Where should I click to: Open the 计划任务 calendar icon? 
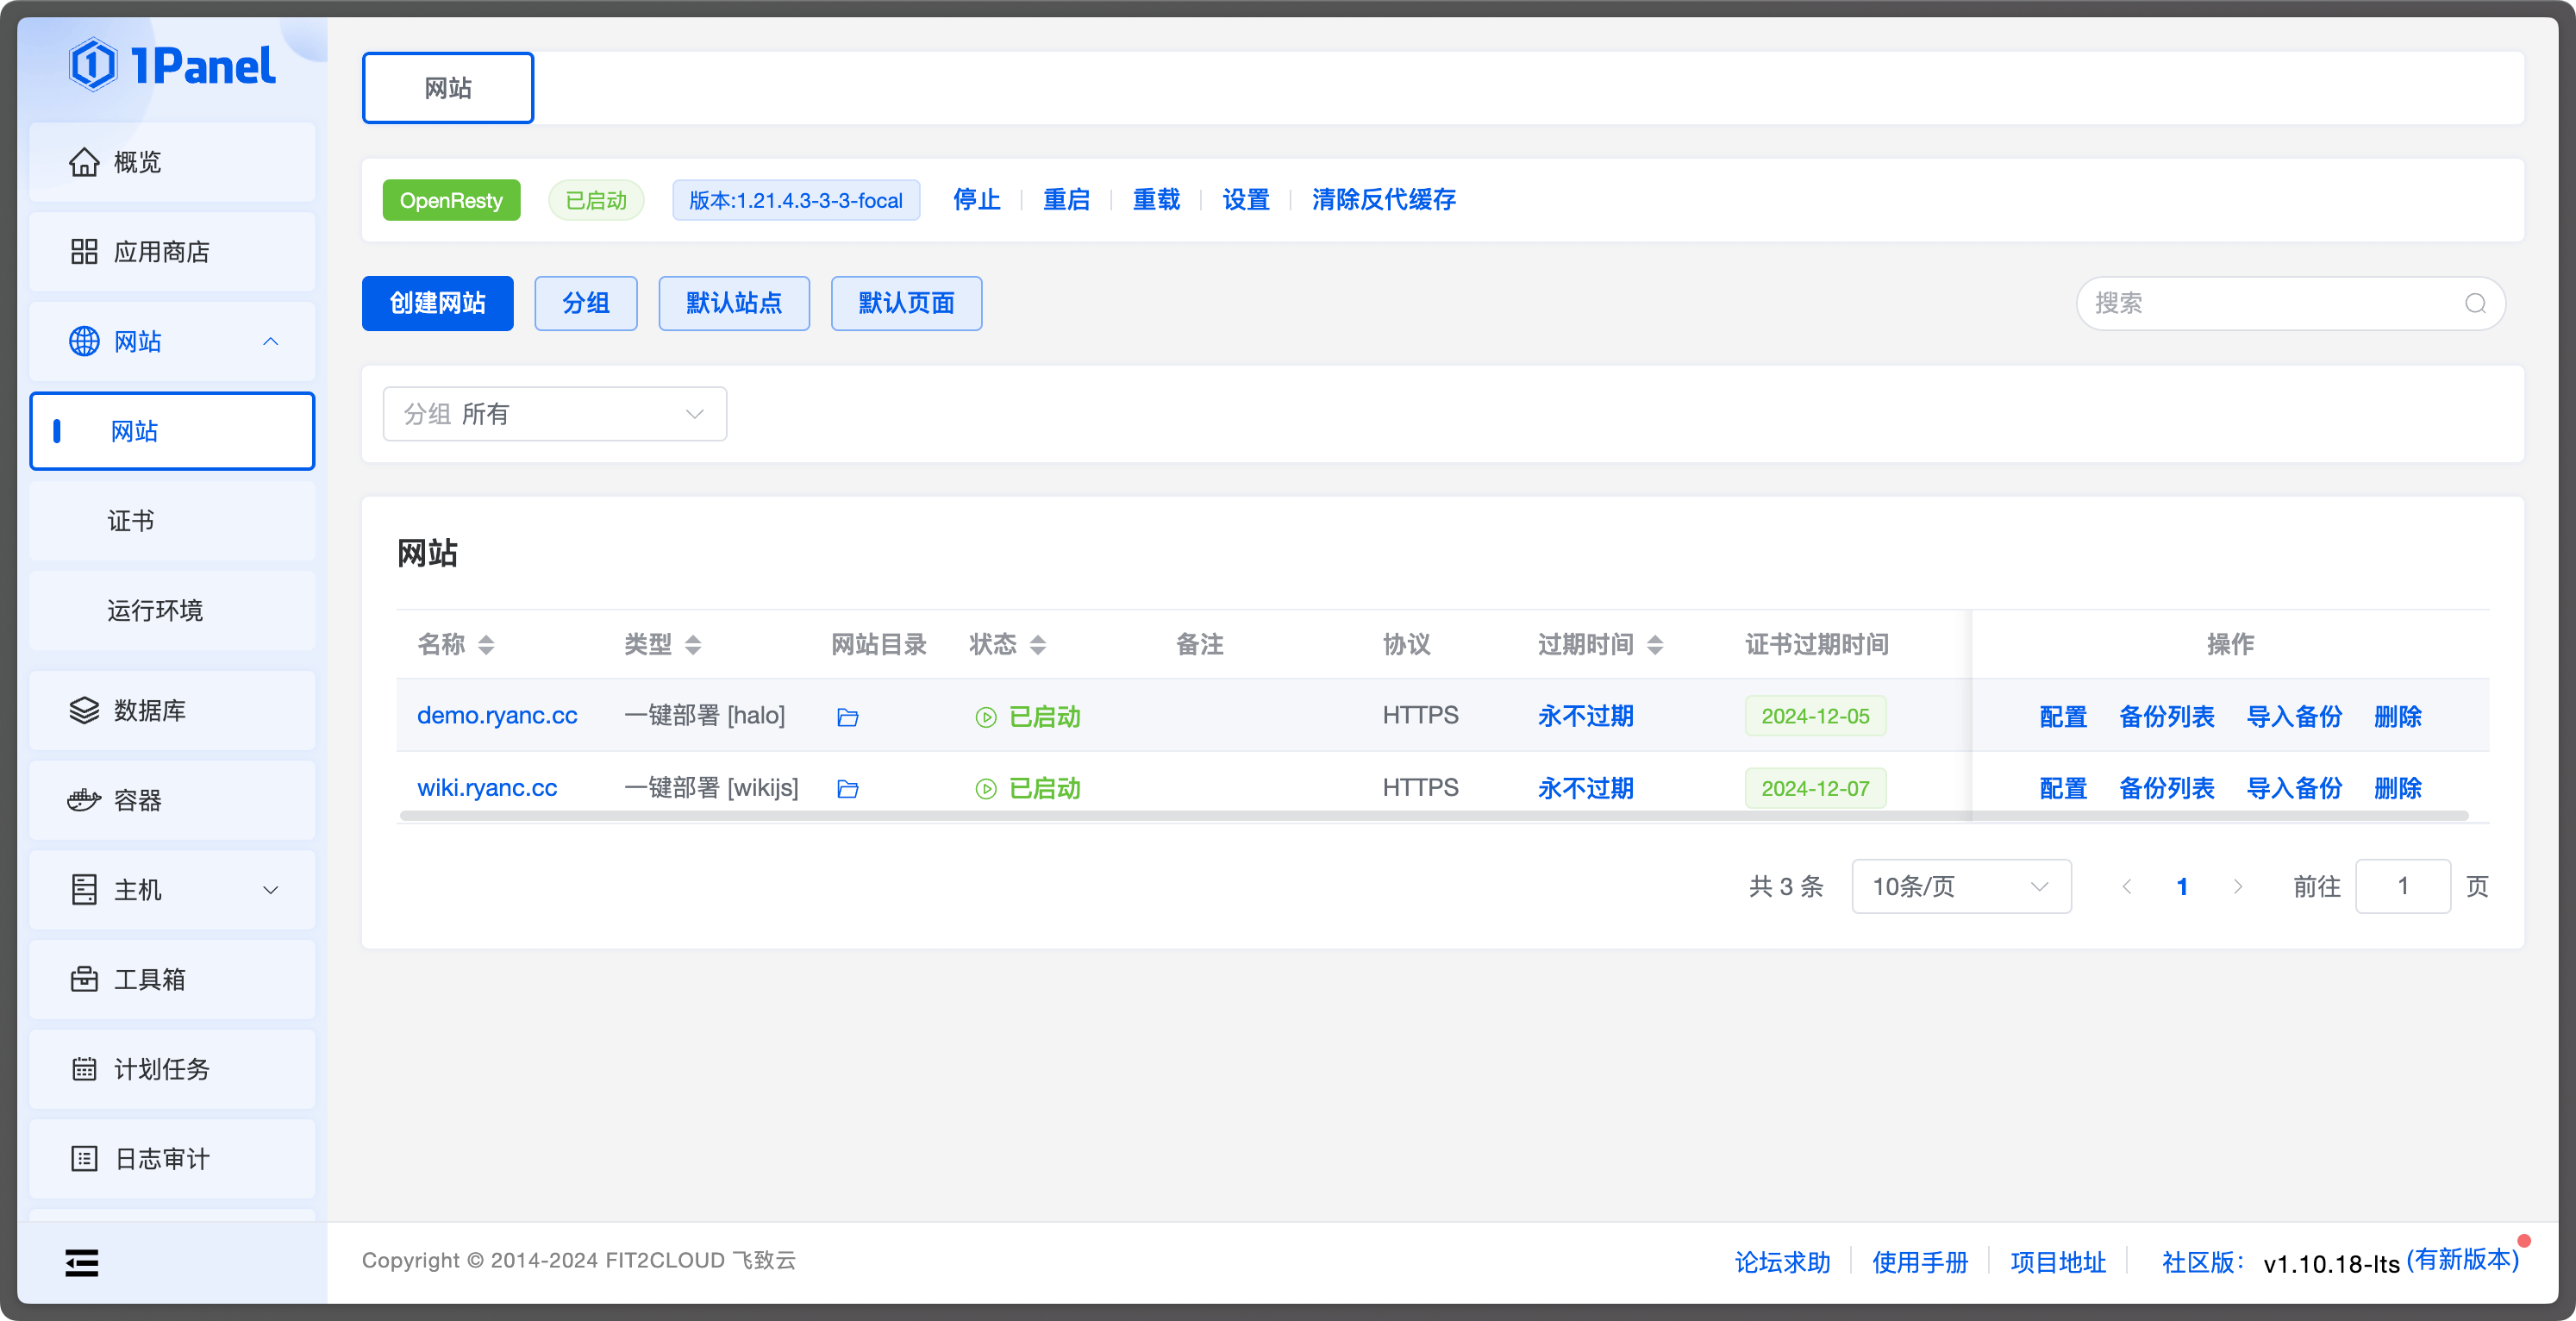pyautogui.click(x=84, y=1069)
